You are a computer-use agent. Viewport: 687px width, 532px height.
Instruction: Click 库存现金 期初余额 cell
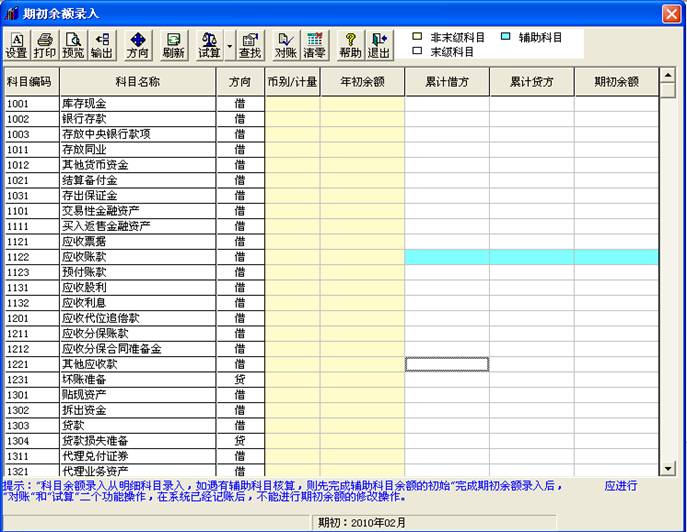coord(616,104)
